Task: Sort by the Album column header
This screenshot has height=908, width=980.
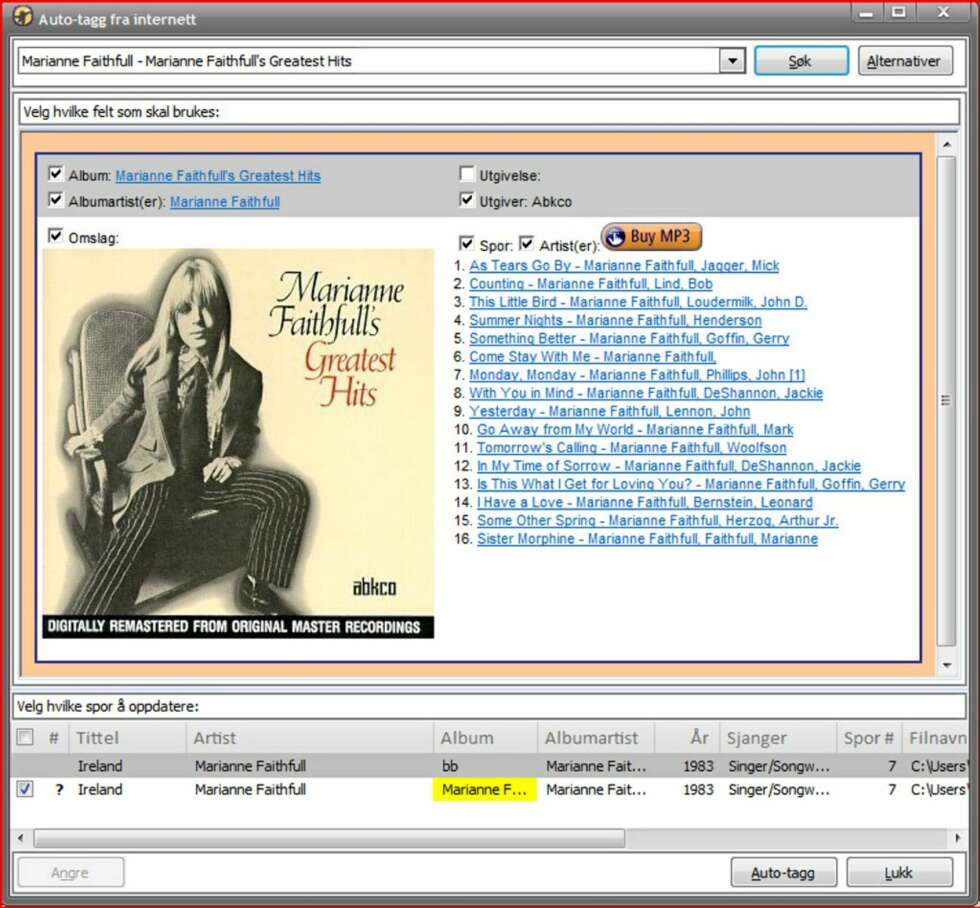Action: pyautogui.click(x=486, y=738)
